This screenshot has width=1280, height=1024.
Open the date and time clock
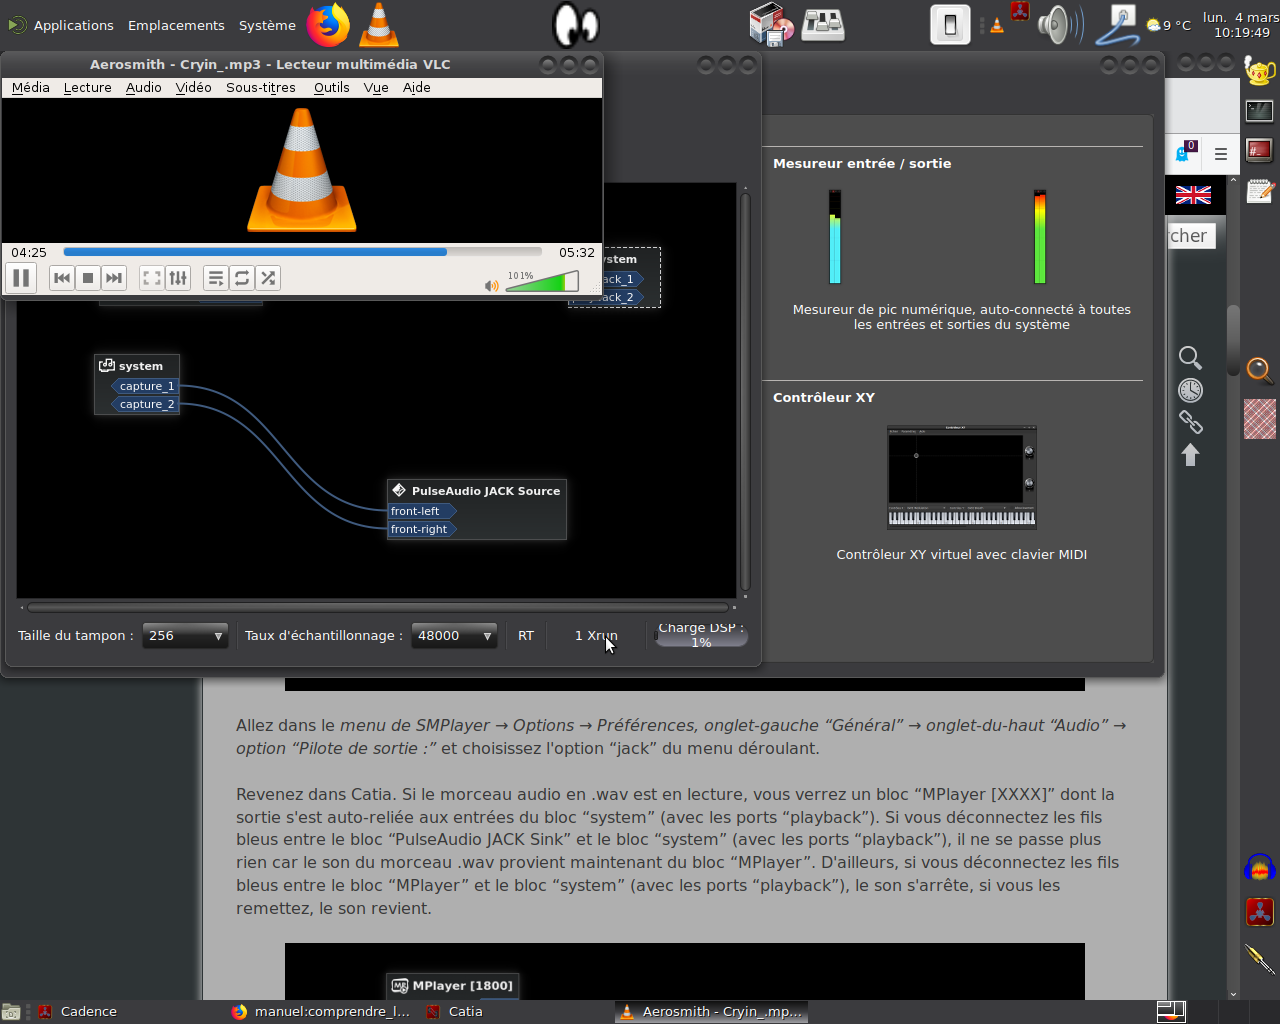click(1241, 25)
